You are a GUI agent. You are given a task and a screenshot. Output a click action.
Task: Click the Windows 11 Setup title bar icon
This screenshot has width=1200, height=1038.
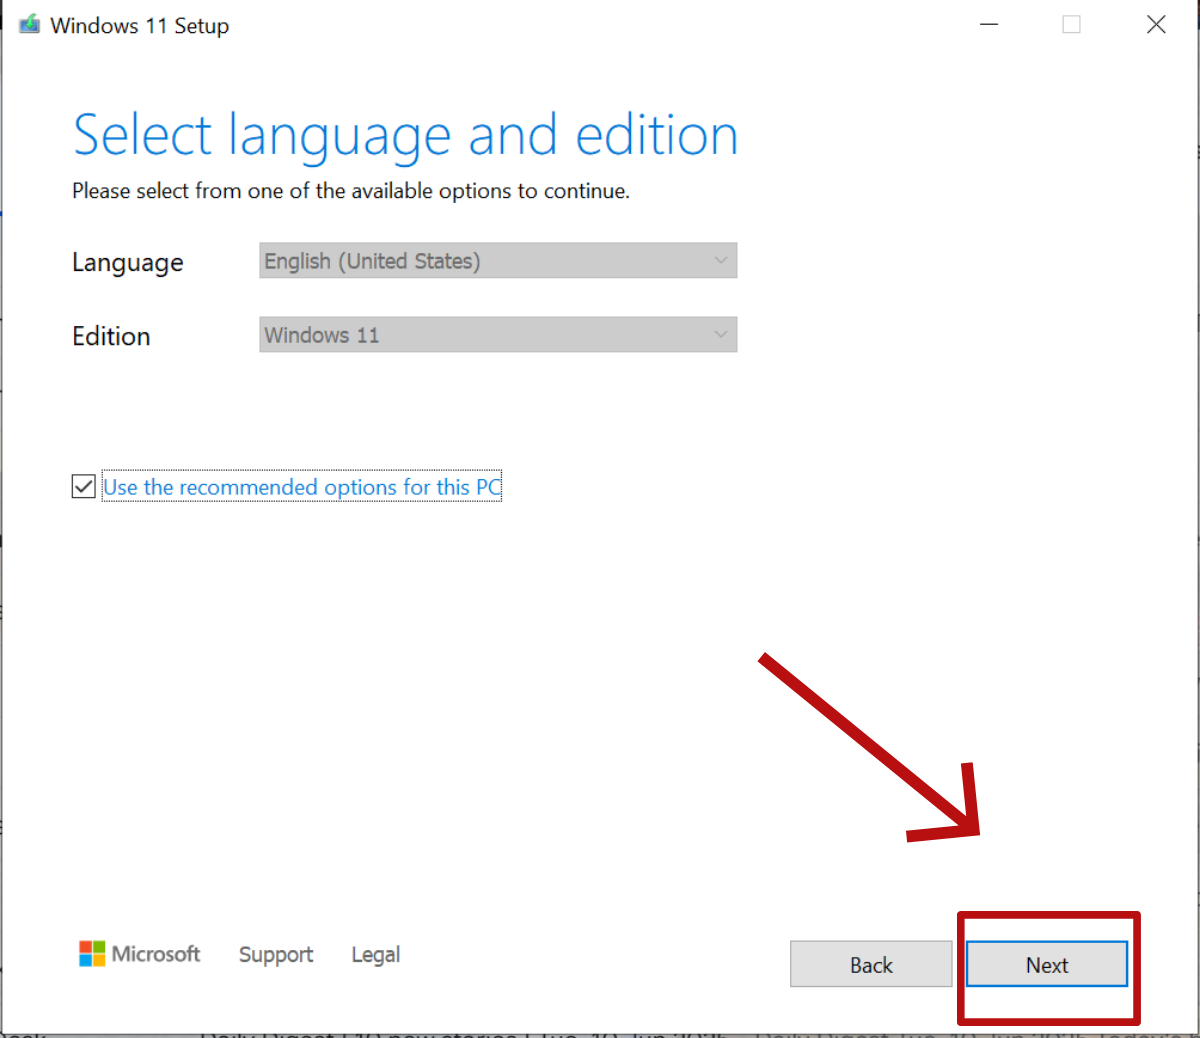point(29,25)
